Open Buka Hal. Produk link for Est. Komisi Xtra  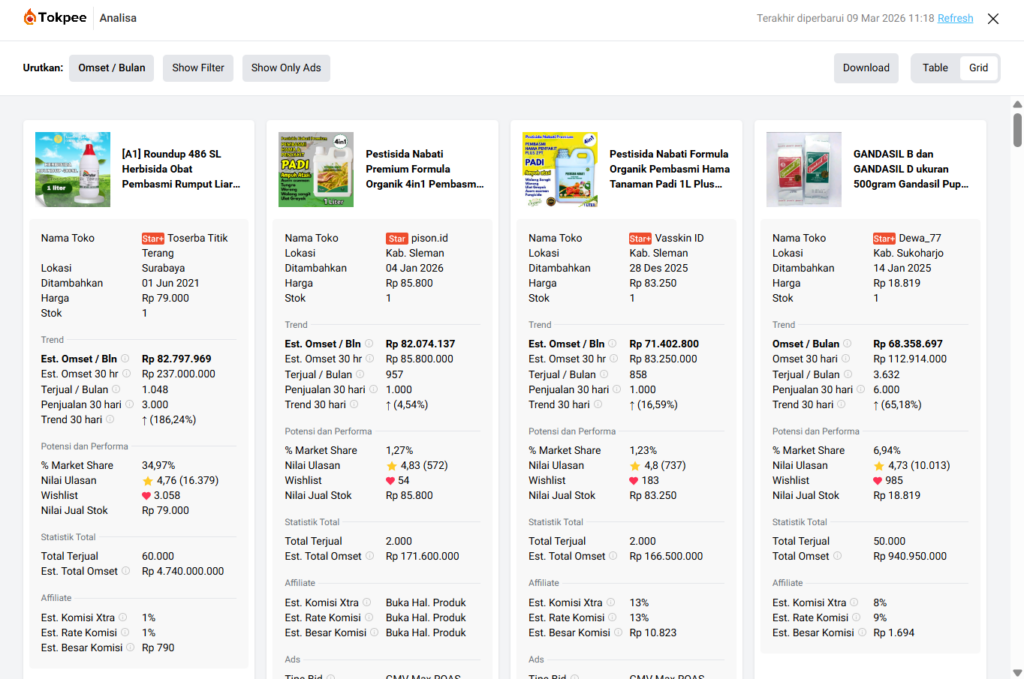click(425, 603)
